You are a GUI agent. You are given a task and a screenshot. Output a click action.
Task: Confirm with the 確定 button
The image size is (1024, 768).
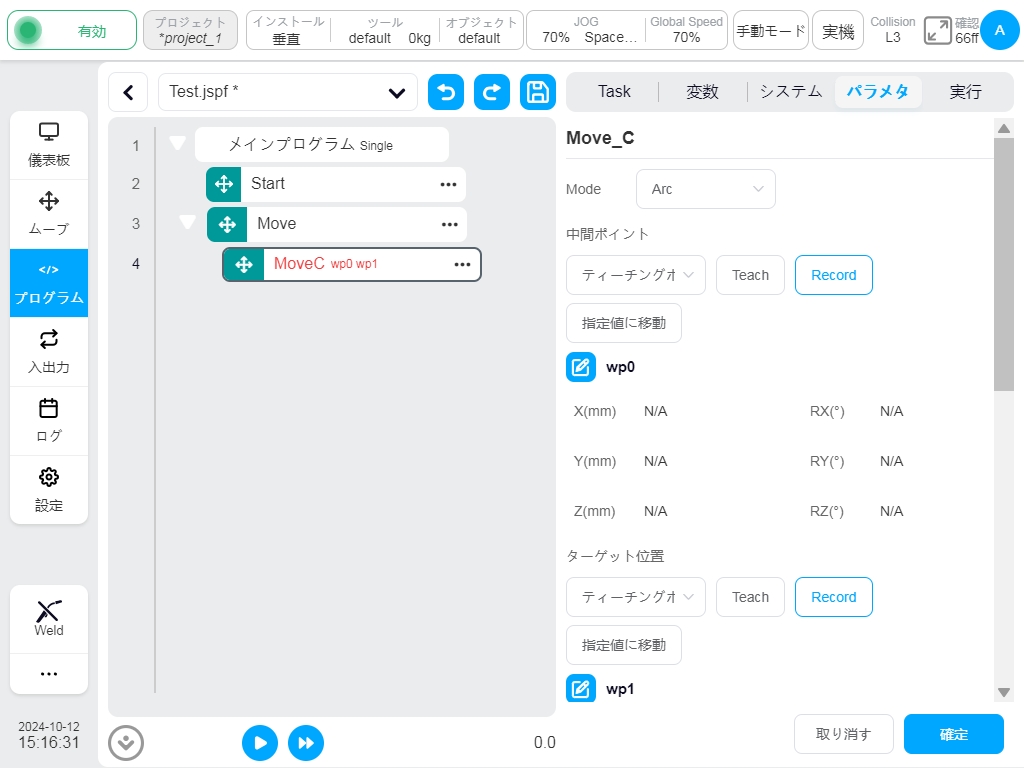click(953, 734)
